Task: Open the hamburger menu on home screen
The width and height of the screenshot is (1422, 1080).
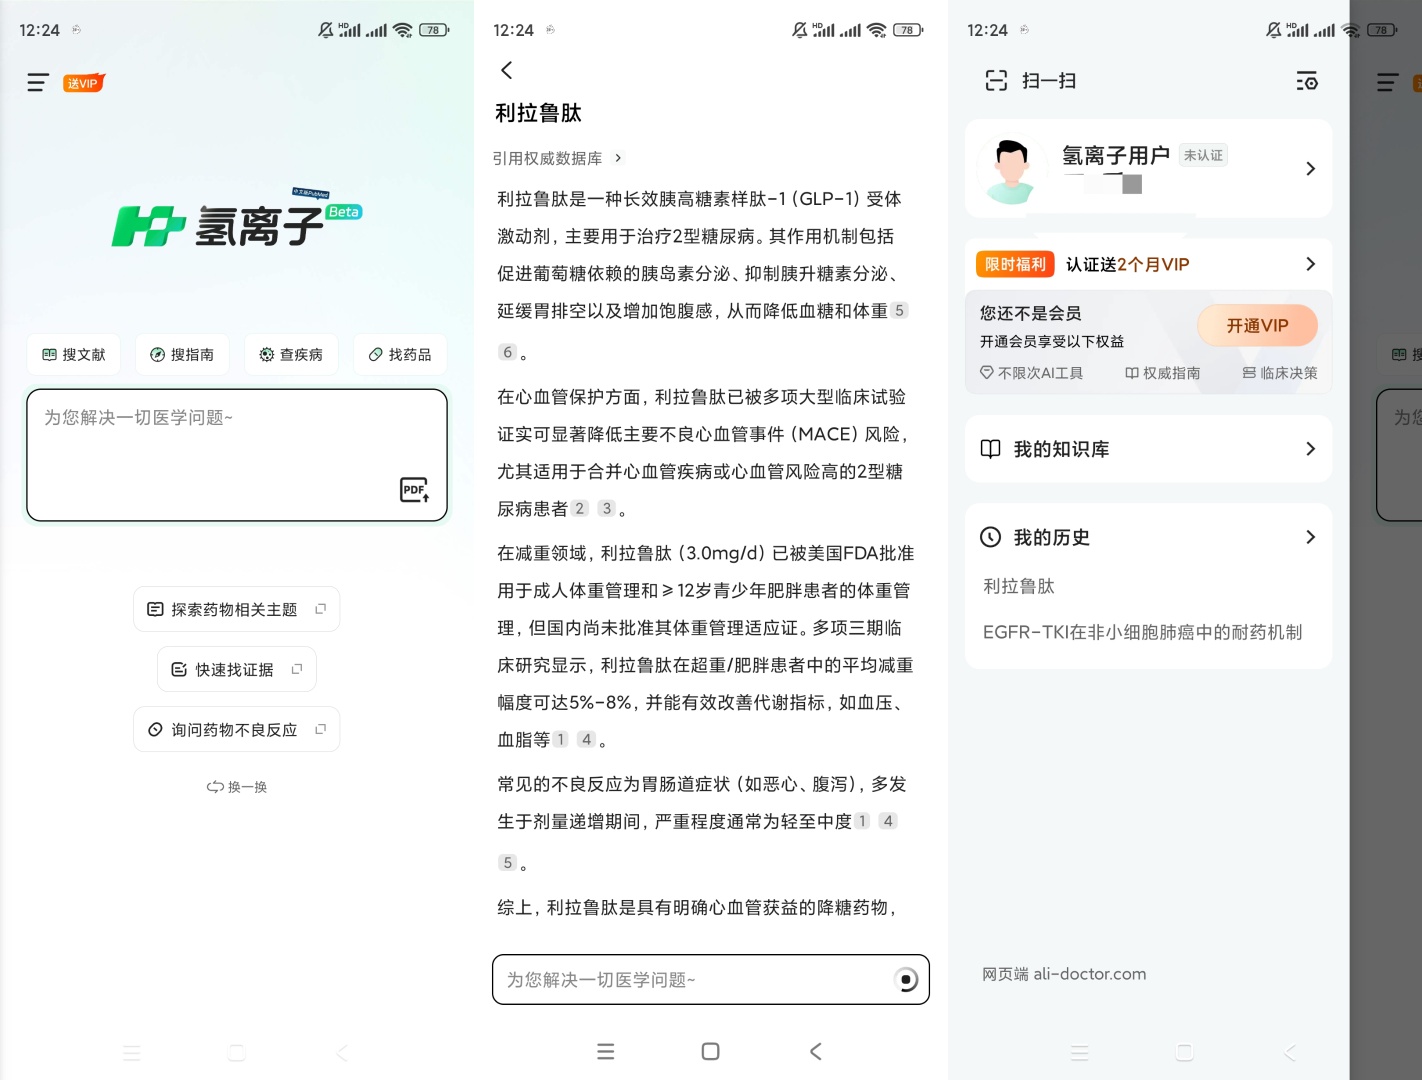Action: pyautogui.click(x=38, y=83)
